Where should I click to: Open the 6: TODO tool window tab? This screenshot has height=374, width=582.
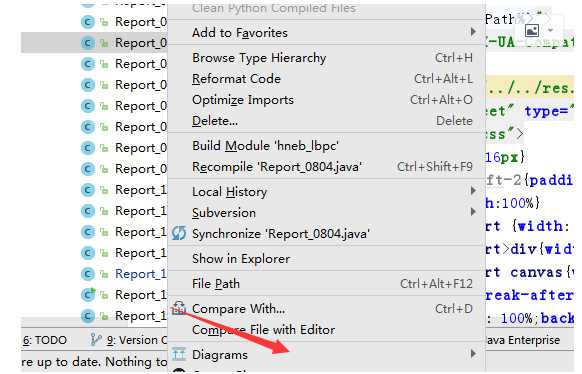(x=45, y=340)
